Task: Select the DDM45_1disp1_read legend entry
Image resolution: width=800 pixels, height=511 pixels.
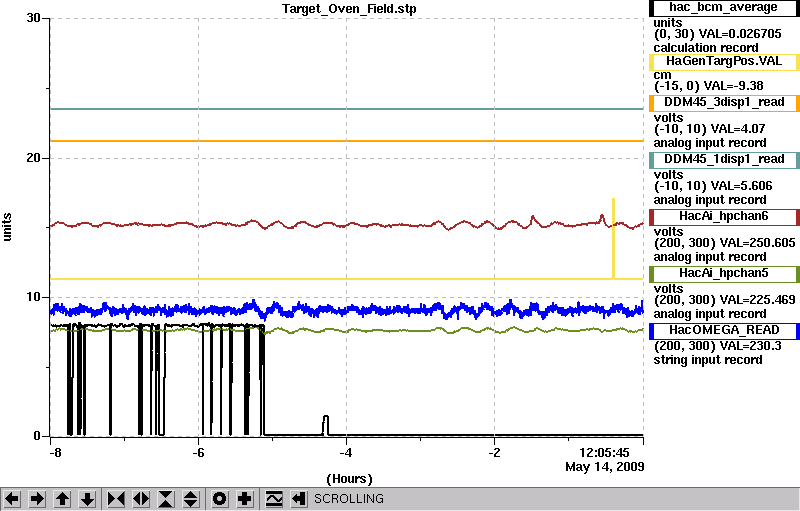Action: coord(723,160)
